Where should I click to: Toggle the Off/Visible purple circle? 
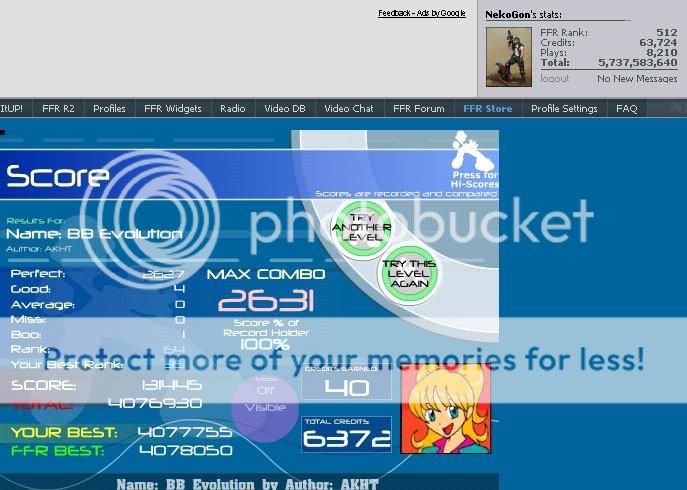pos(265,405)
